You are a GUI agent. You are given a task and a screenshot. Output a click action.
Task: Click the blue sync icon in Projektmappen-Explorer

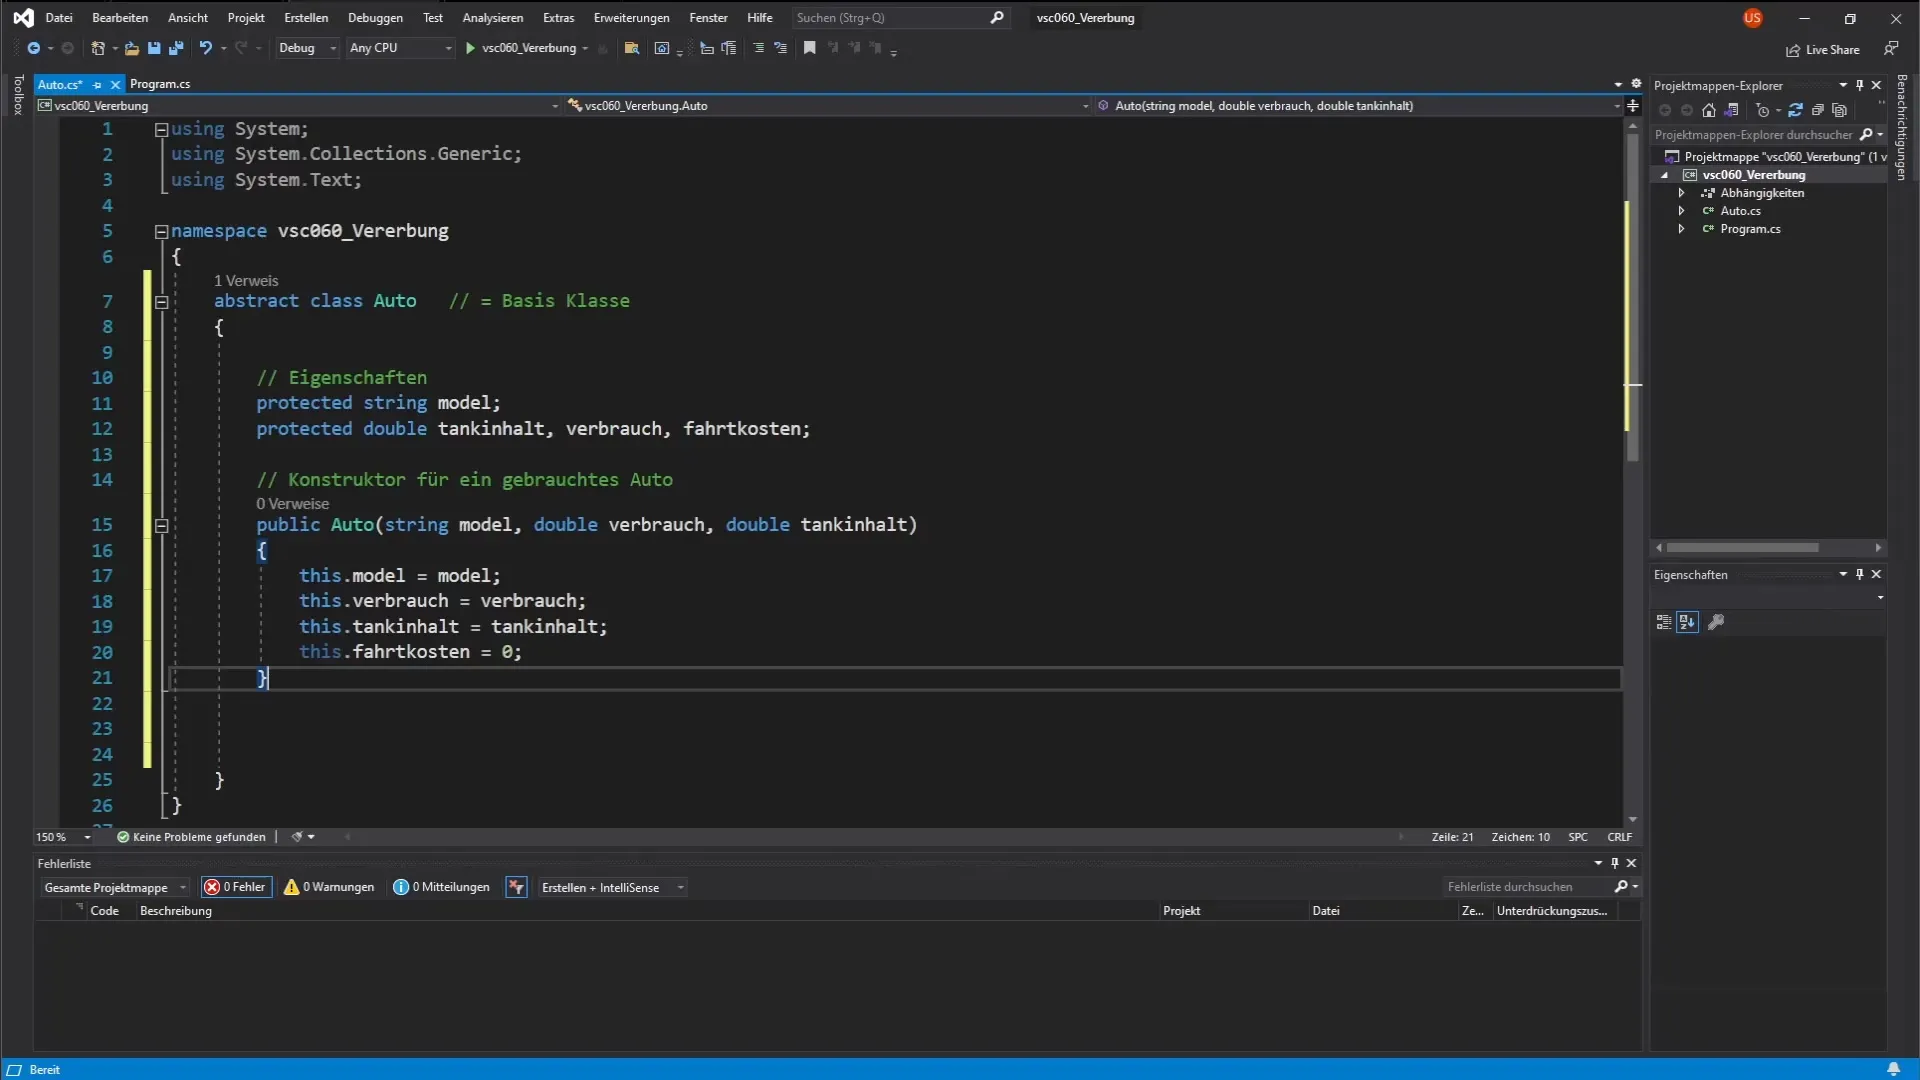(x=1795, y=110)
